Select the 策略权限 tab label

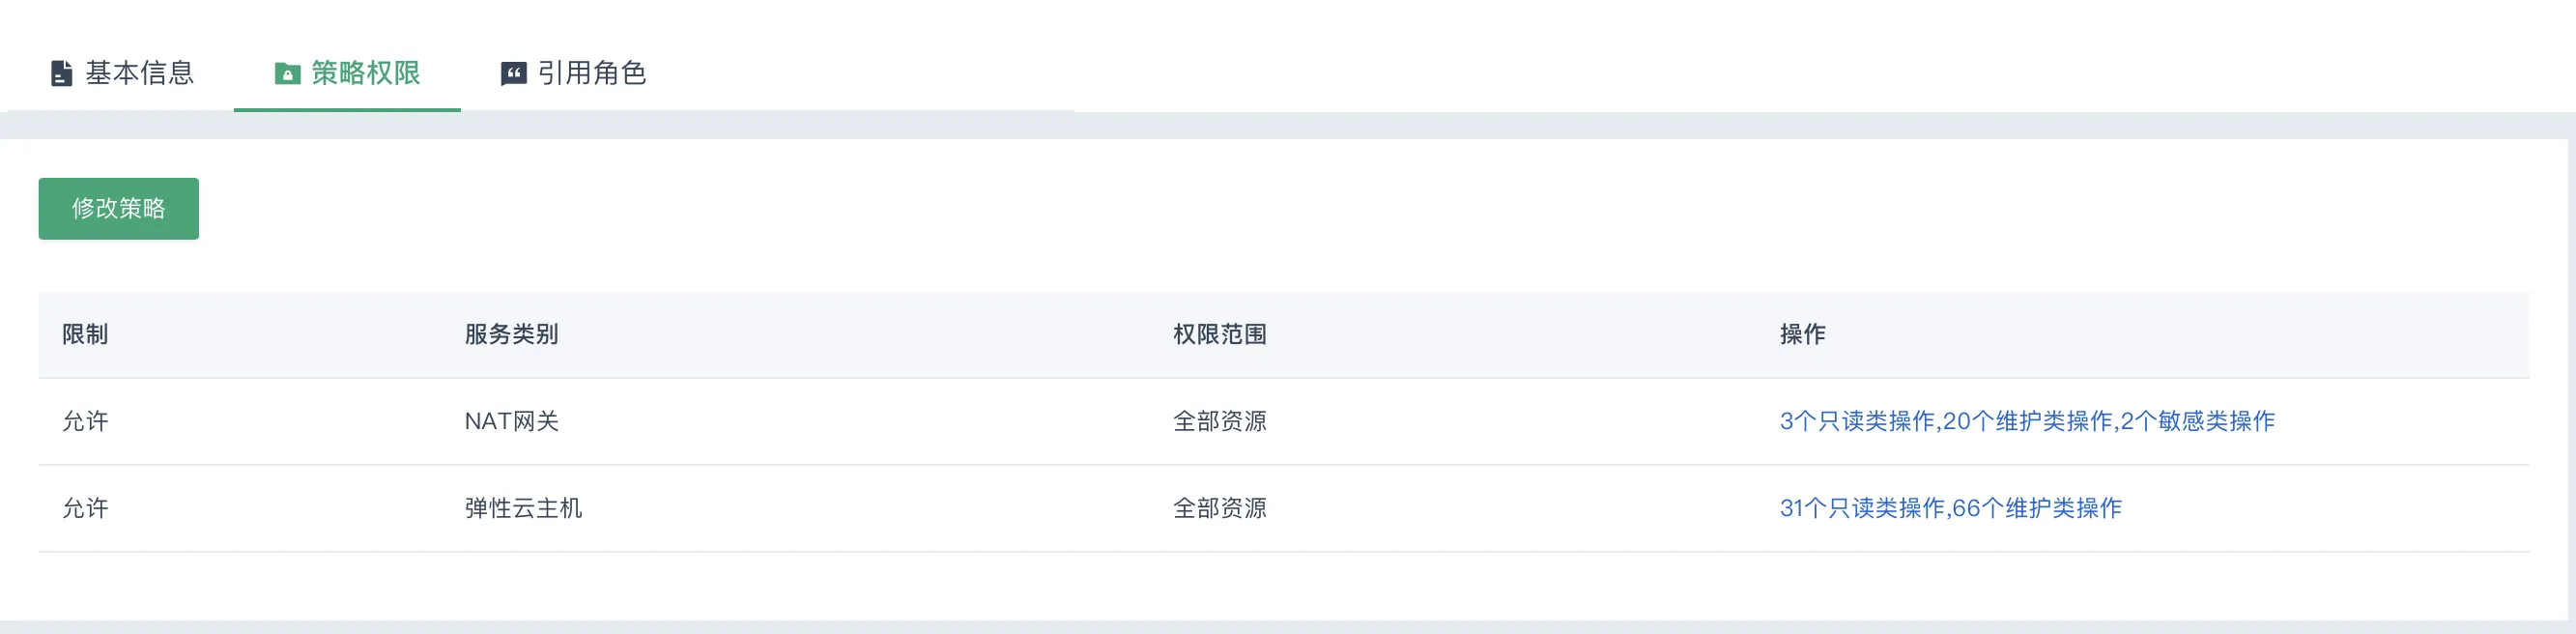(365, 74)
